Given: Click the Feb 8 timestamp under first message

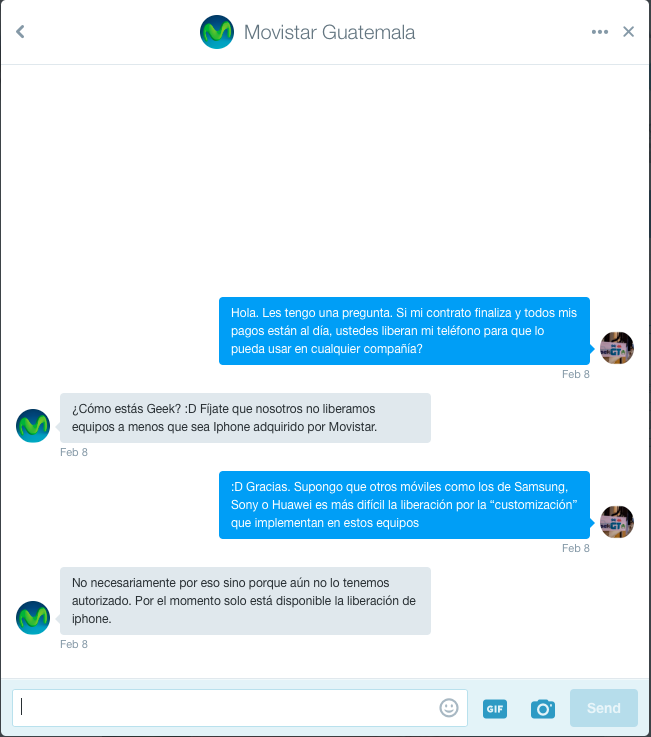Looking at the screenshot, I should pos(575,374).
